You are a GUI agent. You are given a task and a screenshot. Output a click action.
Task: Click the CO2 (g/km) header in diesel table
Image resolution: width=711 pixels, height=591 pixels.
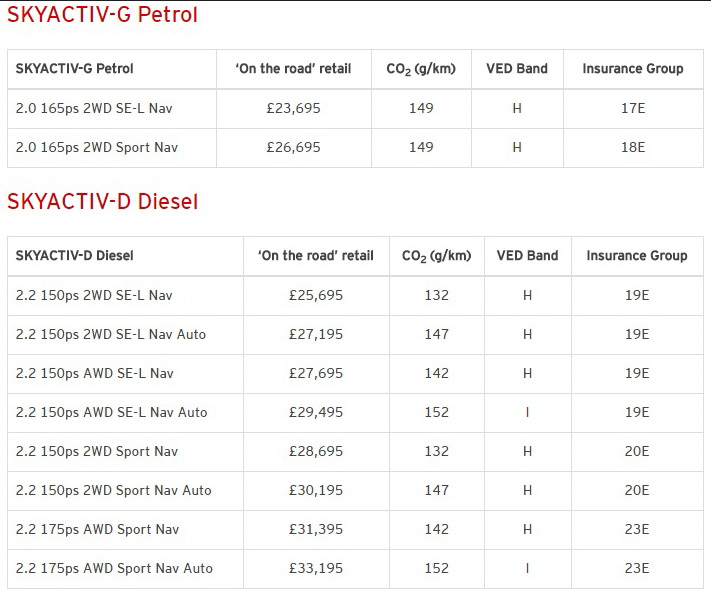436,256
